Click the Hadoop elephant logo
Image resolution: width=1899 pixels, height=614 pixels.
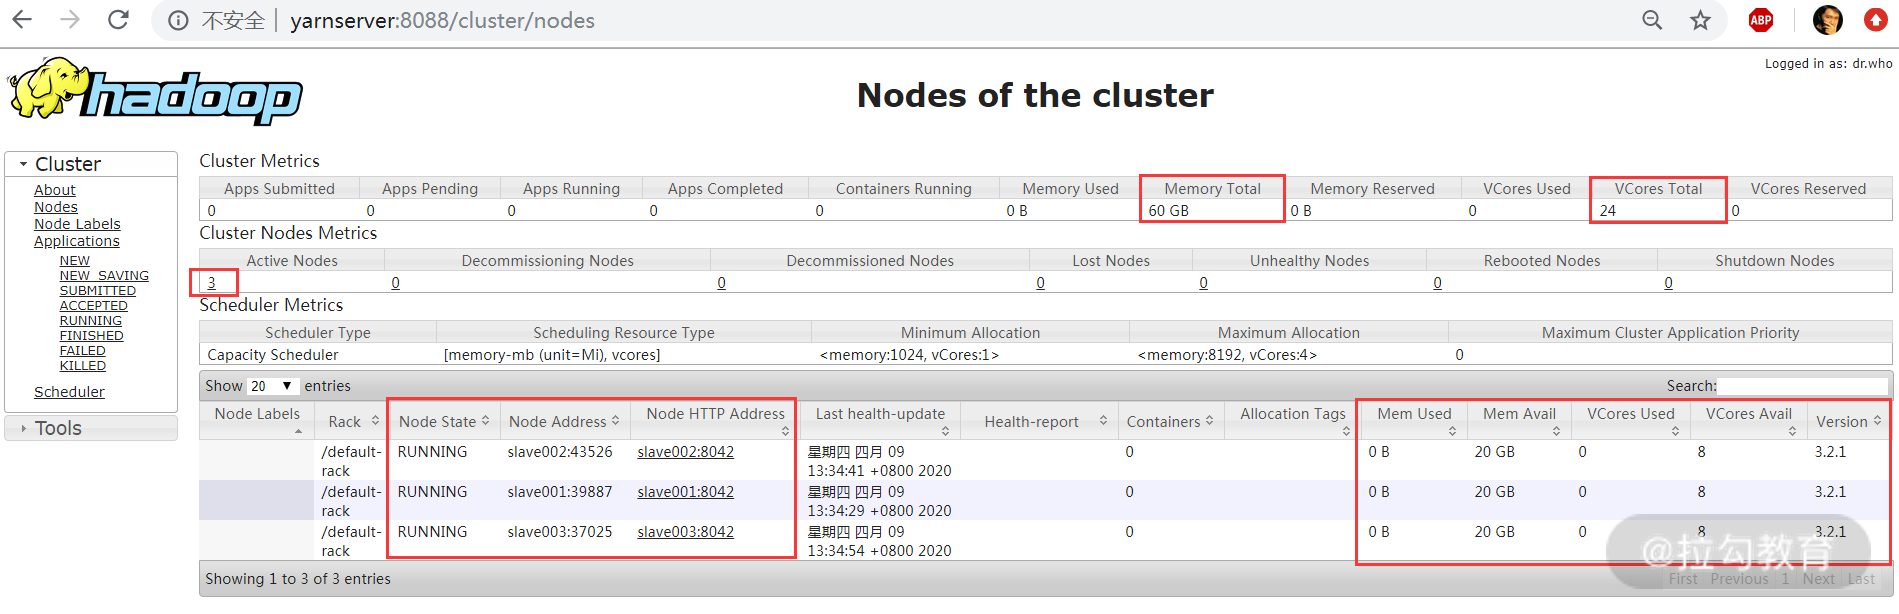point(155,92)
